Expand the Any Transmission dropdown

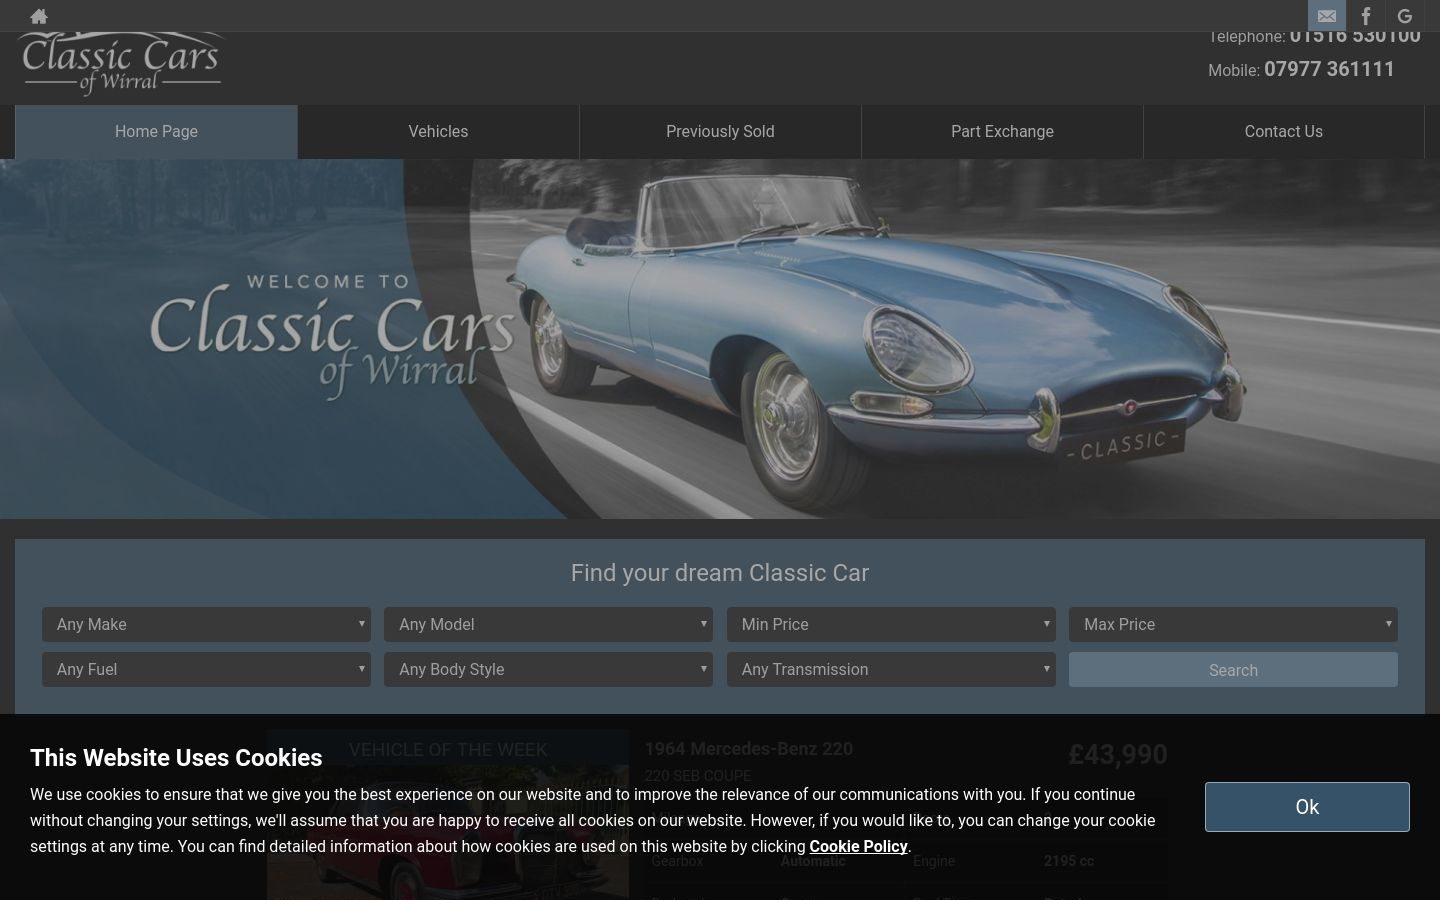tap(891, 669)
